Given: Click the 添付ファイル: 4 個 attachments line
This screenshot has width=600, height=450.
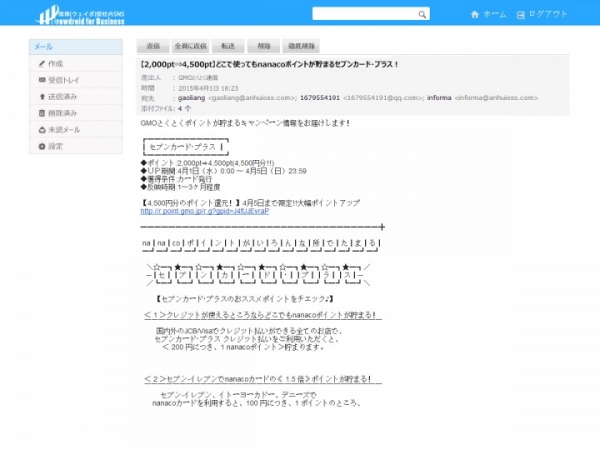Looking at the screenshot, I should tap(166, 109).
